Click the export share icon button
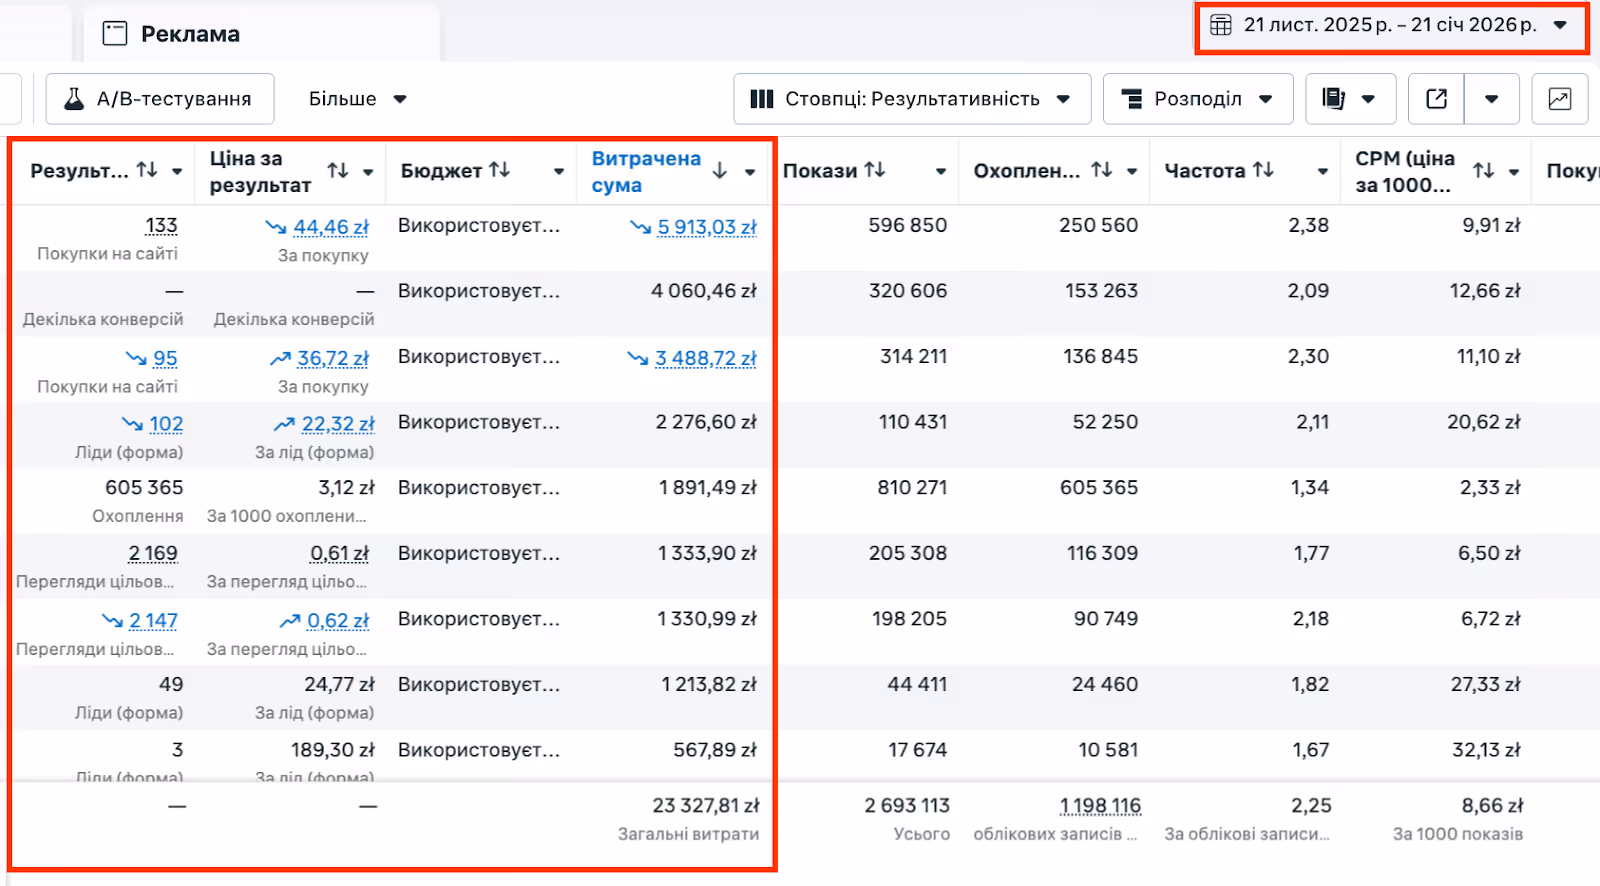 (x=1436, y=99)
